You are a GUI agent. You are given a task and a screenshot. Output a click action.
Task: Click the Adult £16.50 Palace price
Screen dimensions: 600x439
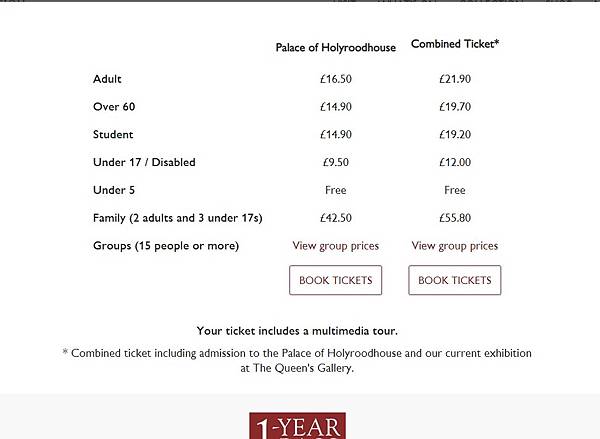click(335, 79)
